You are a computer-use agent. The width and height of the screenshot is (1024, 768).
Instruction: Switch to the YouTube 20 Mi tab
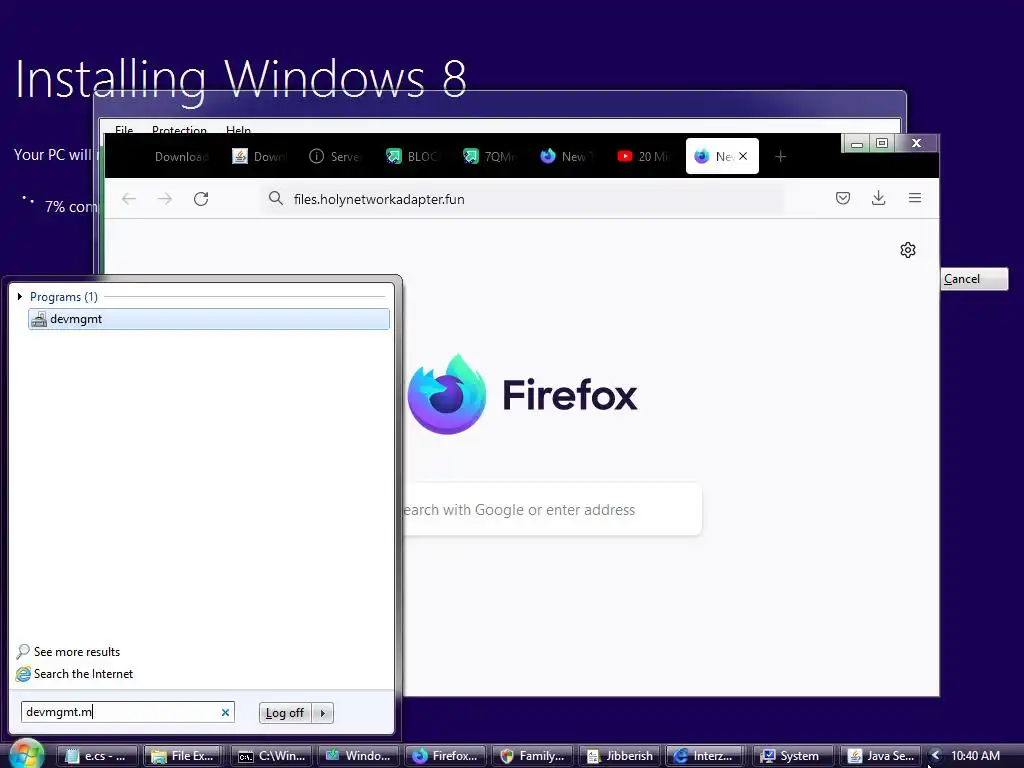point(644,157)
